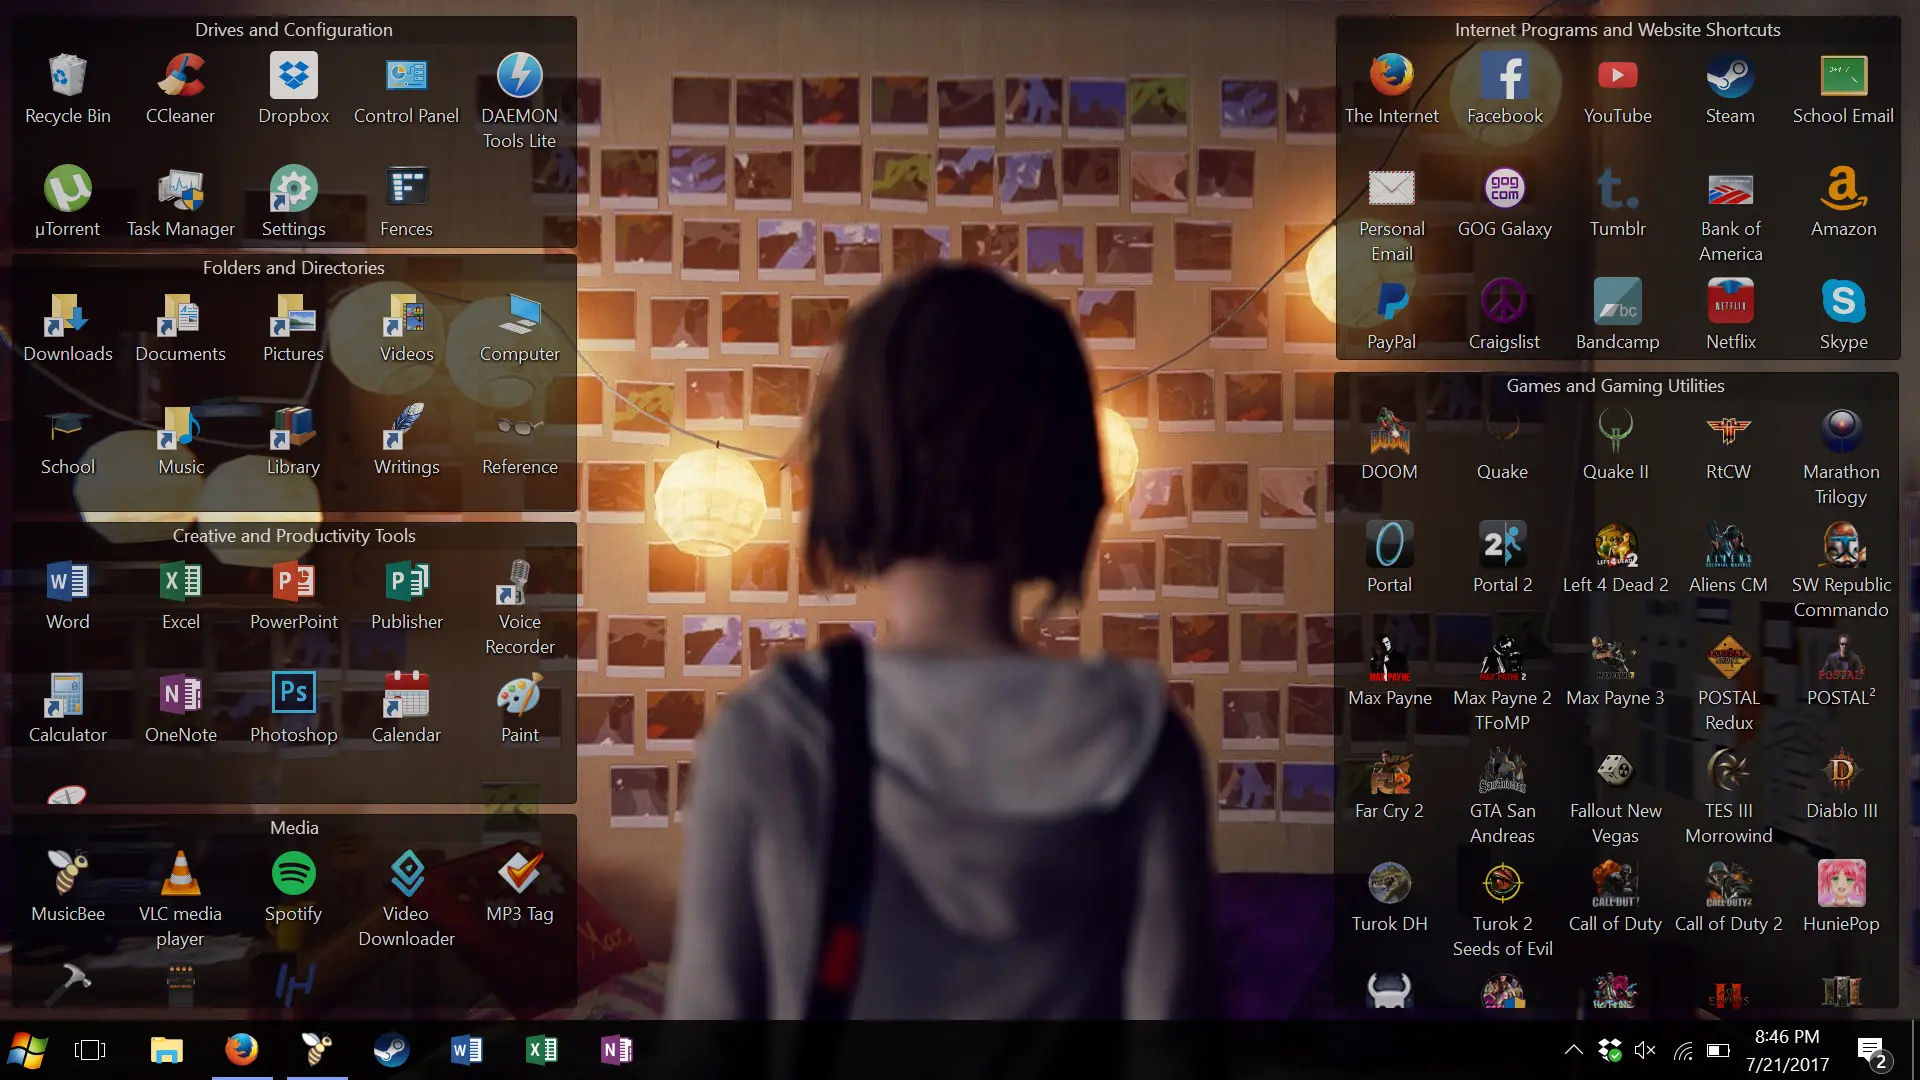Switch to Firefox on the taskbar
The width and height of the screenshot is (1920, 1080).
click(241, 1050)
